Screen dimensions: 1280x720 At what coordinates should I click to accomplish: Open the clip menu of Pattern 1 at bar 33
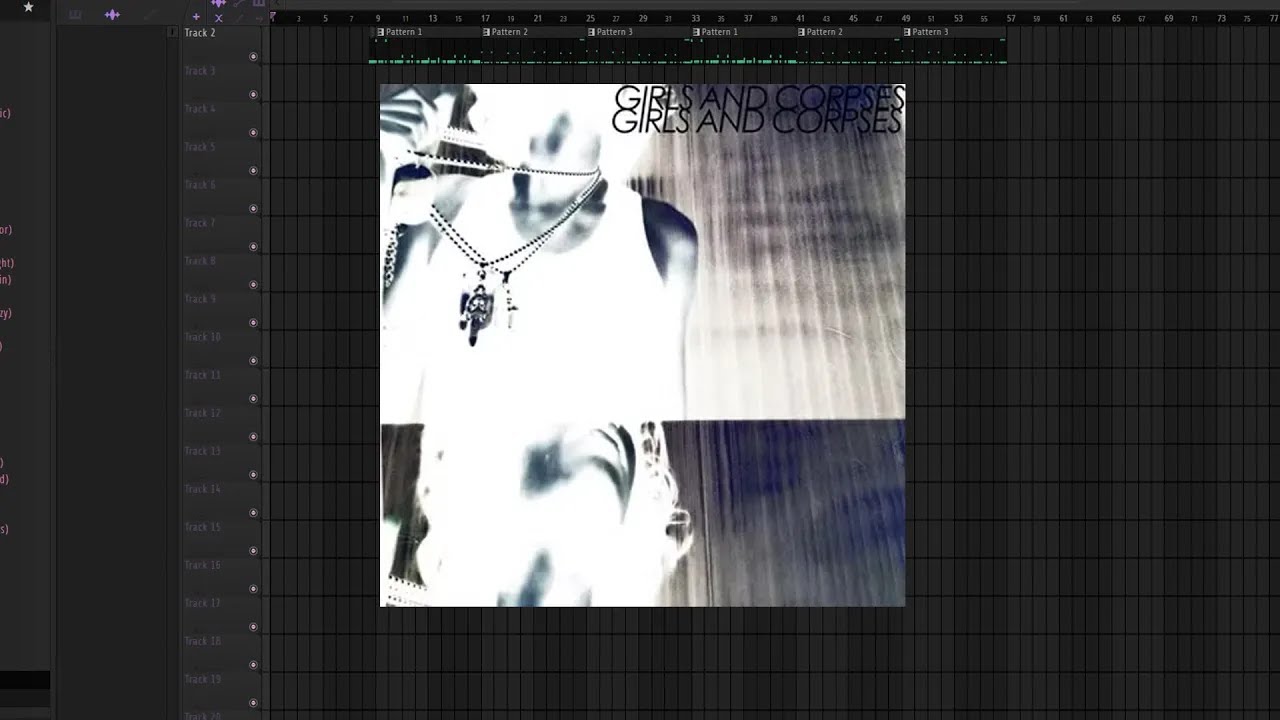pos(697,32)
